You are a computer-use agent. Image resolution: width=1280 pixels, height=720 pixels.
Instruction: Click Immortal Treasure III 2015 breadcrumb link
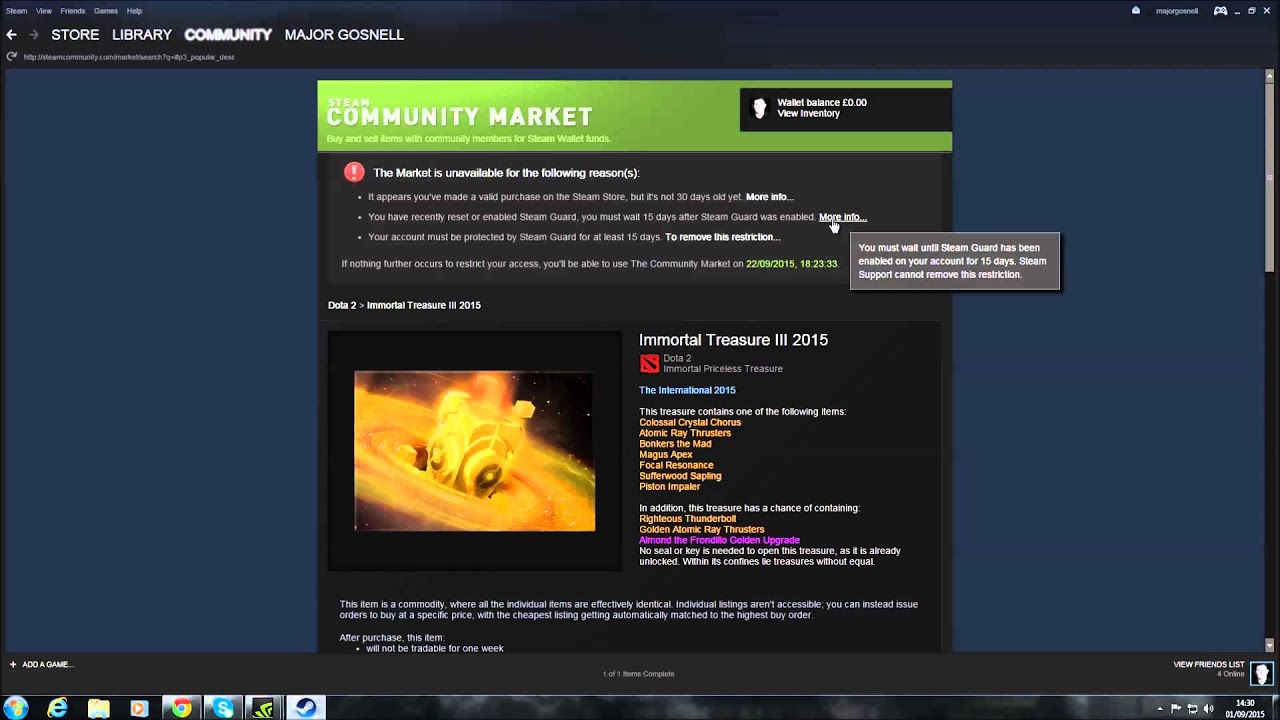click(424, 305)
